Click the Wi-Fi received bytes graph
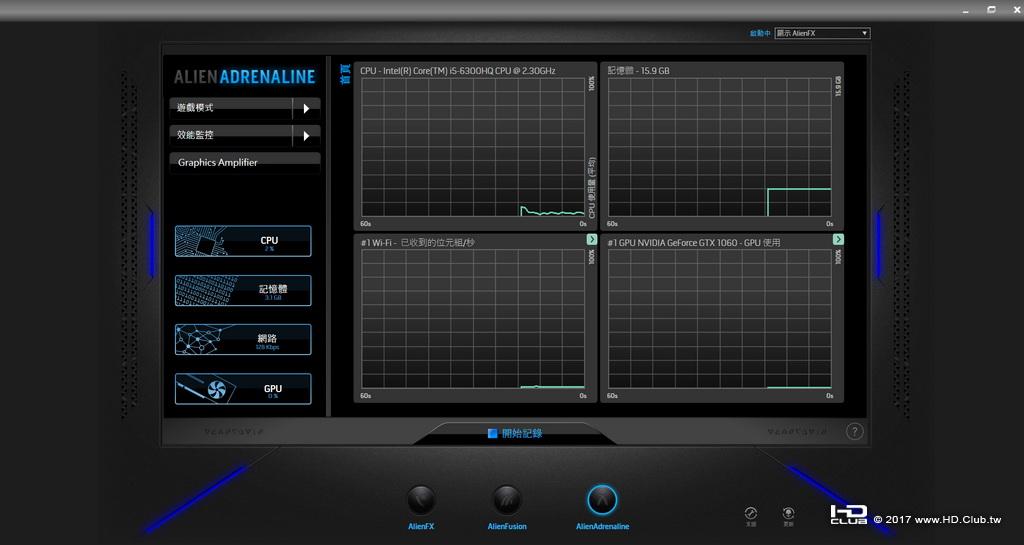This screenshot has width=1024, height=545. (475, 318)
